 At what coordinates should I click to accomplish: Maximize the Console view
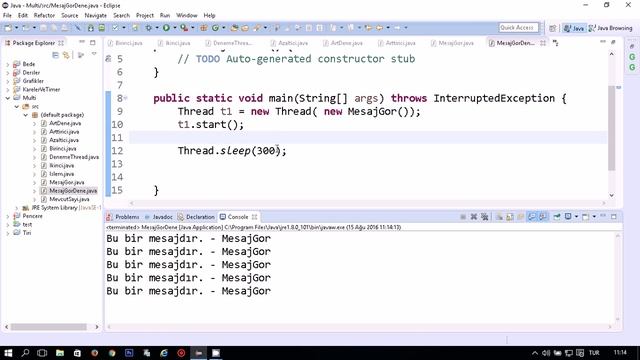click(x=613, y=217)
